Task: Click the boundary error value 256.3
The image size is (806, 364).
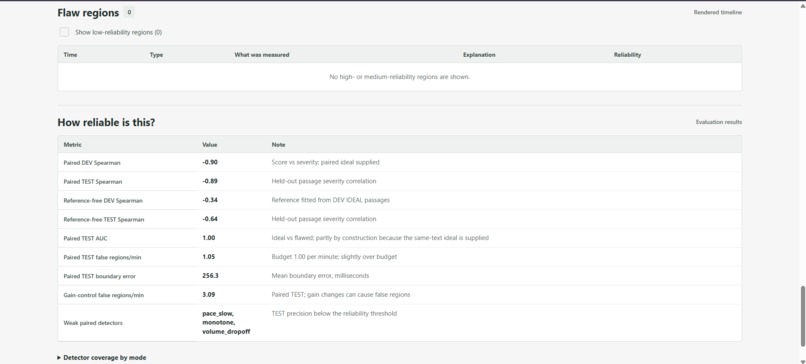Action: coord(210,276)
